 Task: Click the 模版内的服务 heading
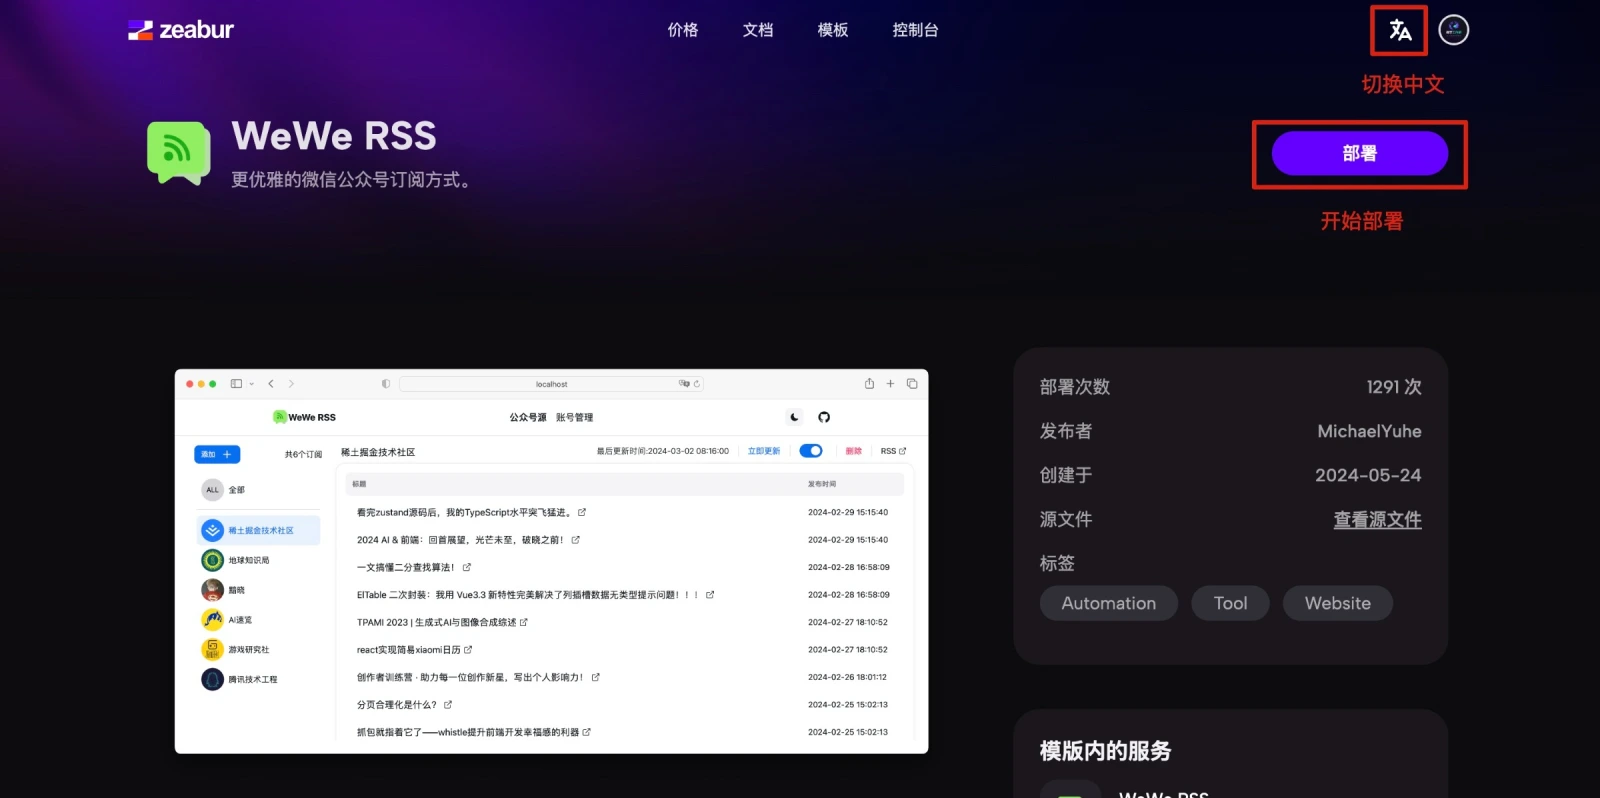click(x=1105, y=751)
